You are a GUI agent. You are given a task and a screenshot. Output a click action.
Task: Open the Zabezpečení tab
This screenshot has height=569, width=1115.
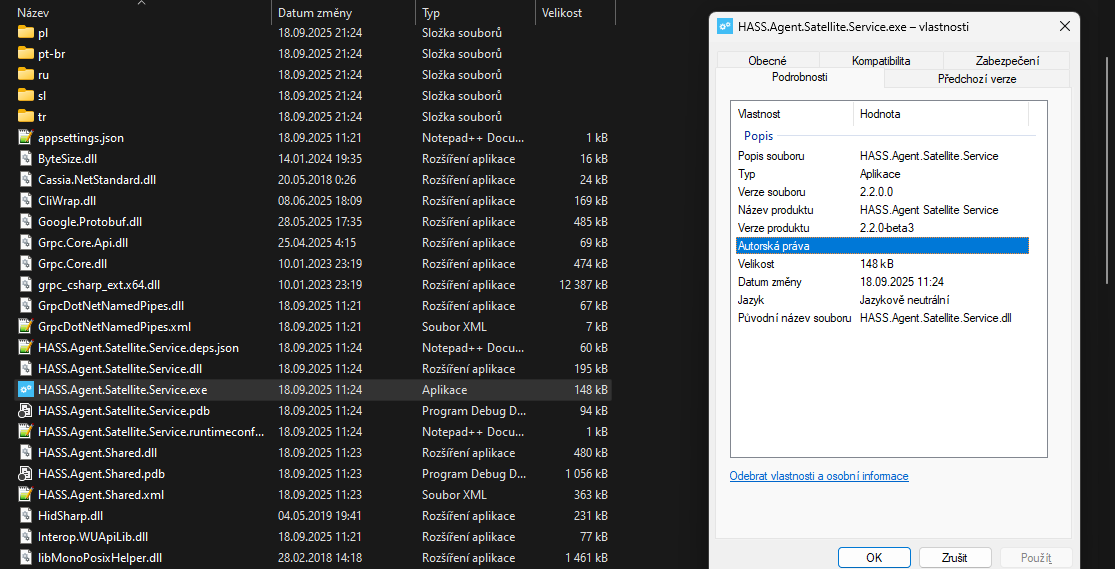(x=1007, y=61)
